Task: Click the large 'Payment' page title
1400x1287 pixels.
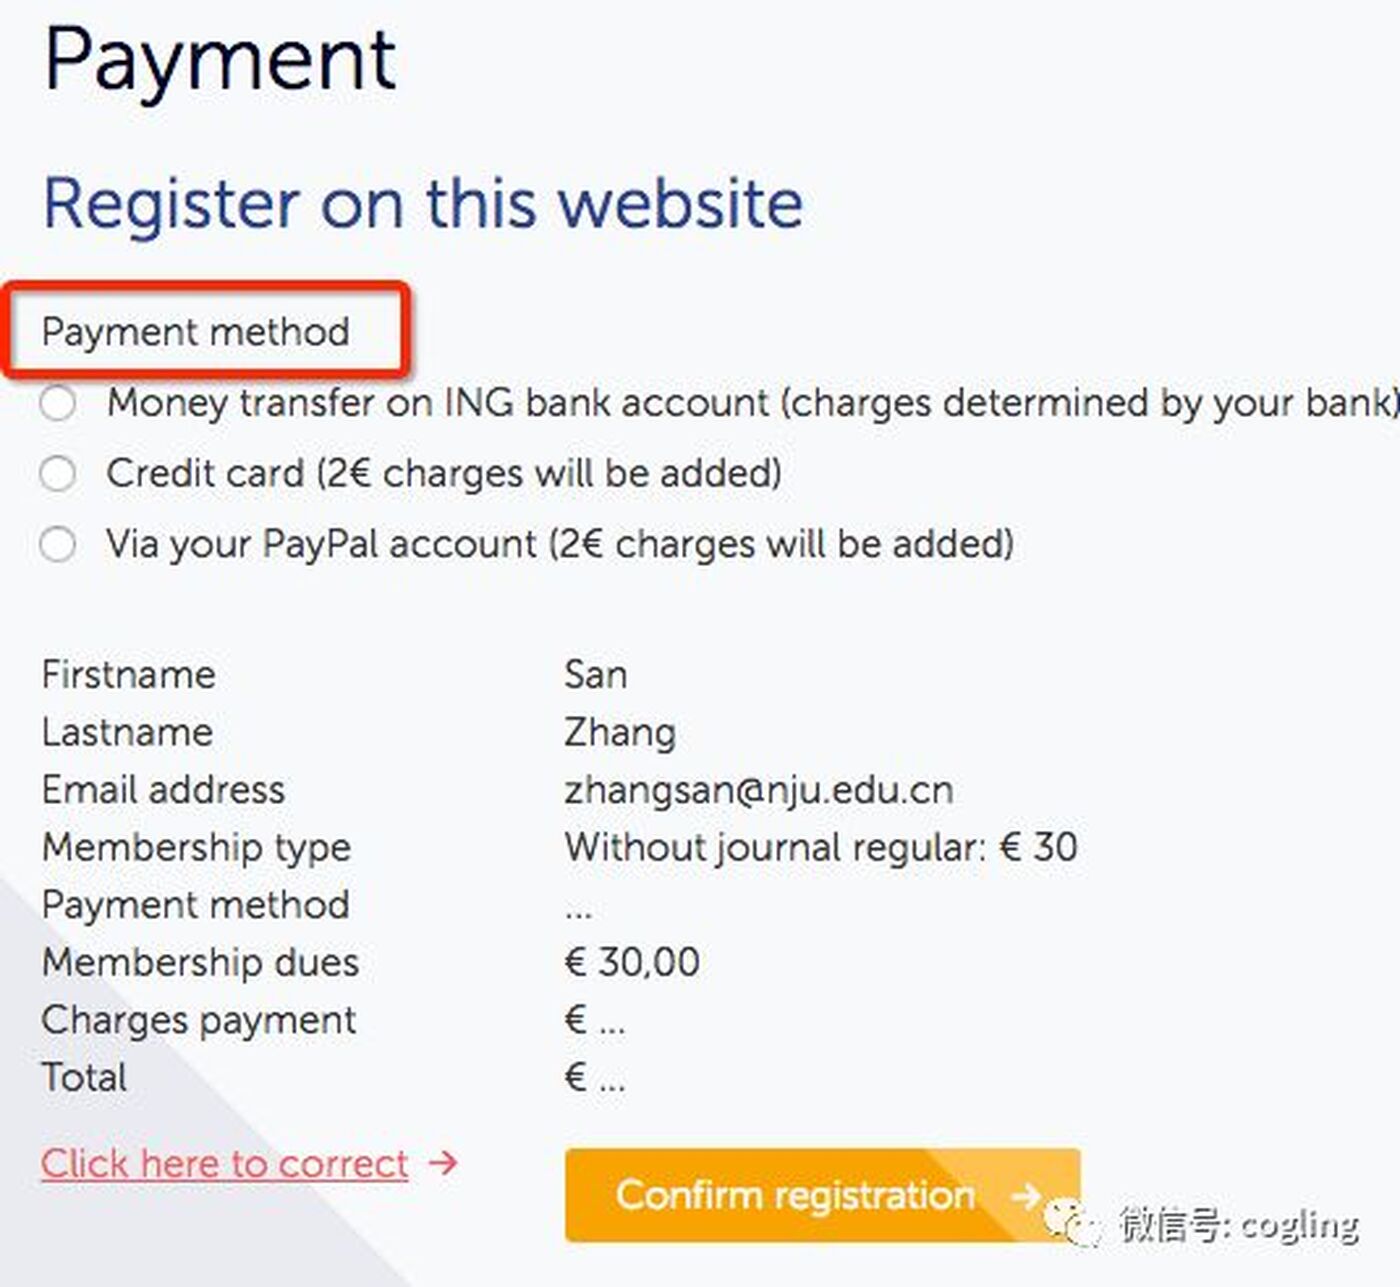Action: pyautogui.click(x=220, y=62)
